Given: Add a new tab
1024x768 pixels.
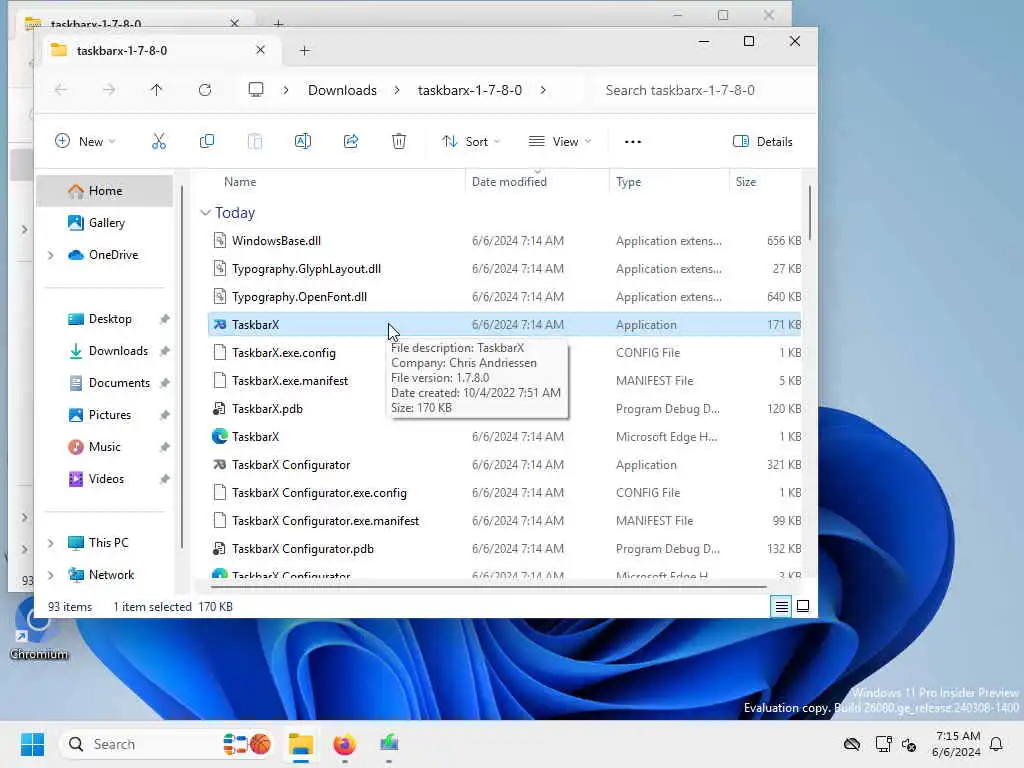Looking at the screenshot, I should pyautogui.click(x=304, y=50).
